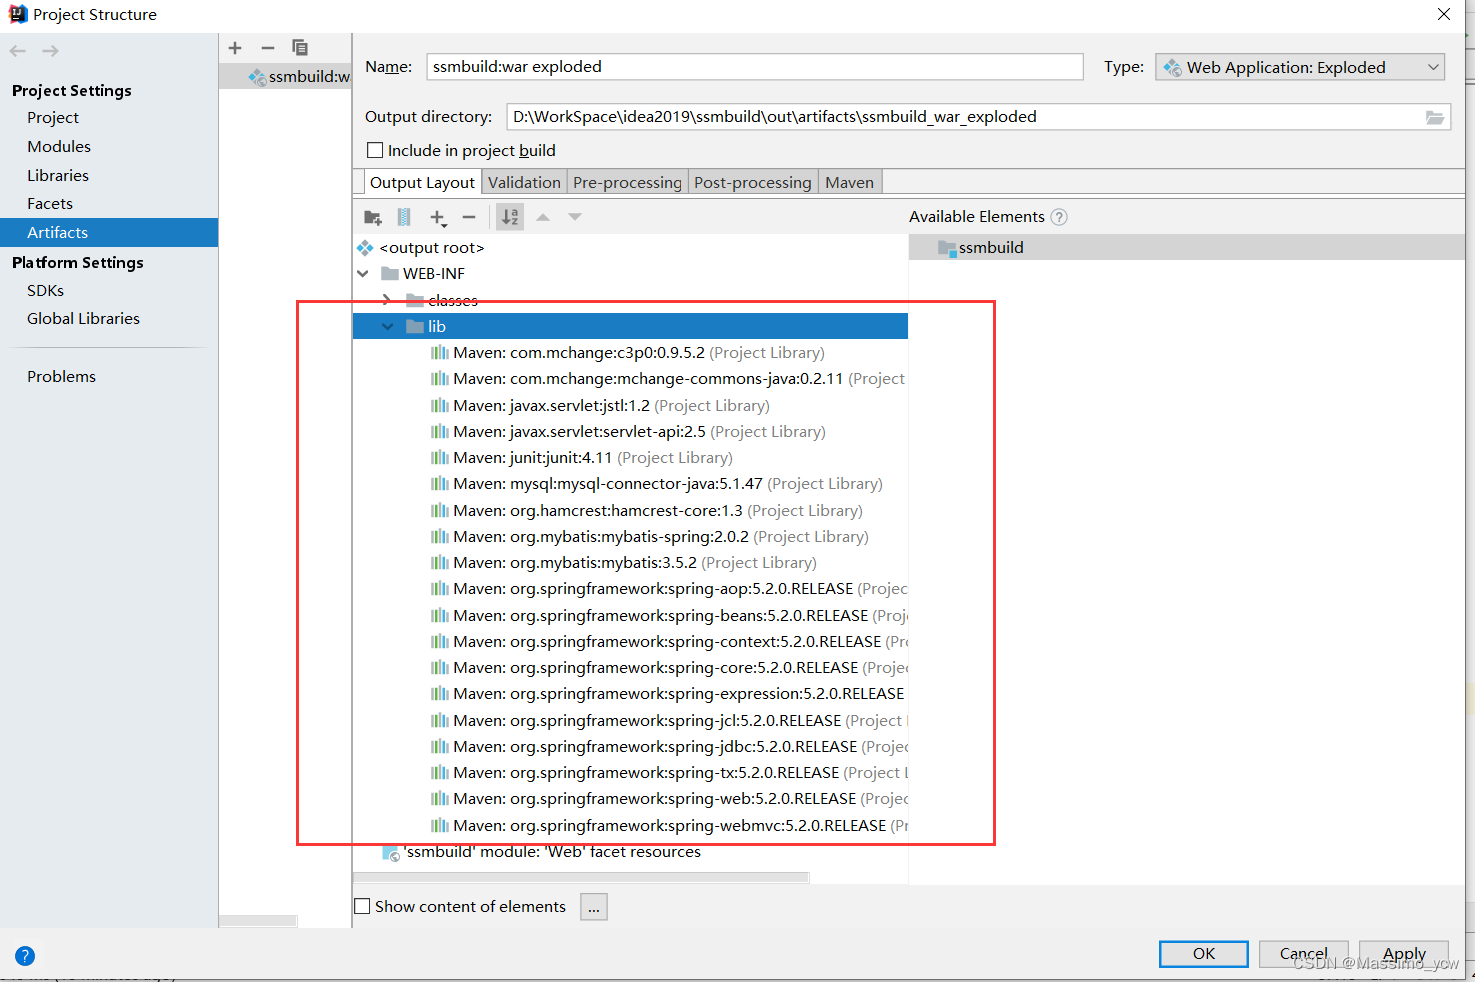Open the artifact Type dropdown
Viewport: 1475px width, 982px height.
point(1300,67)
